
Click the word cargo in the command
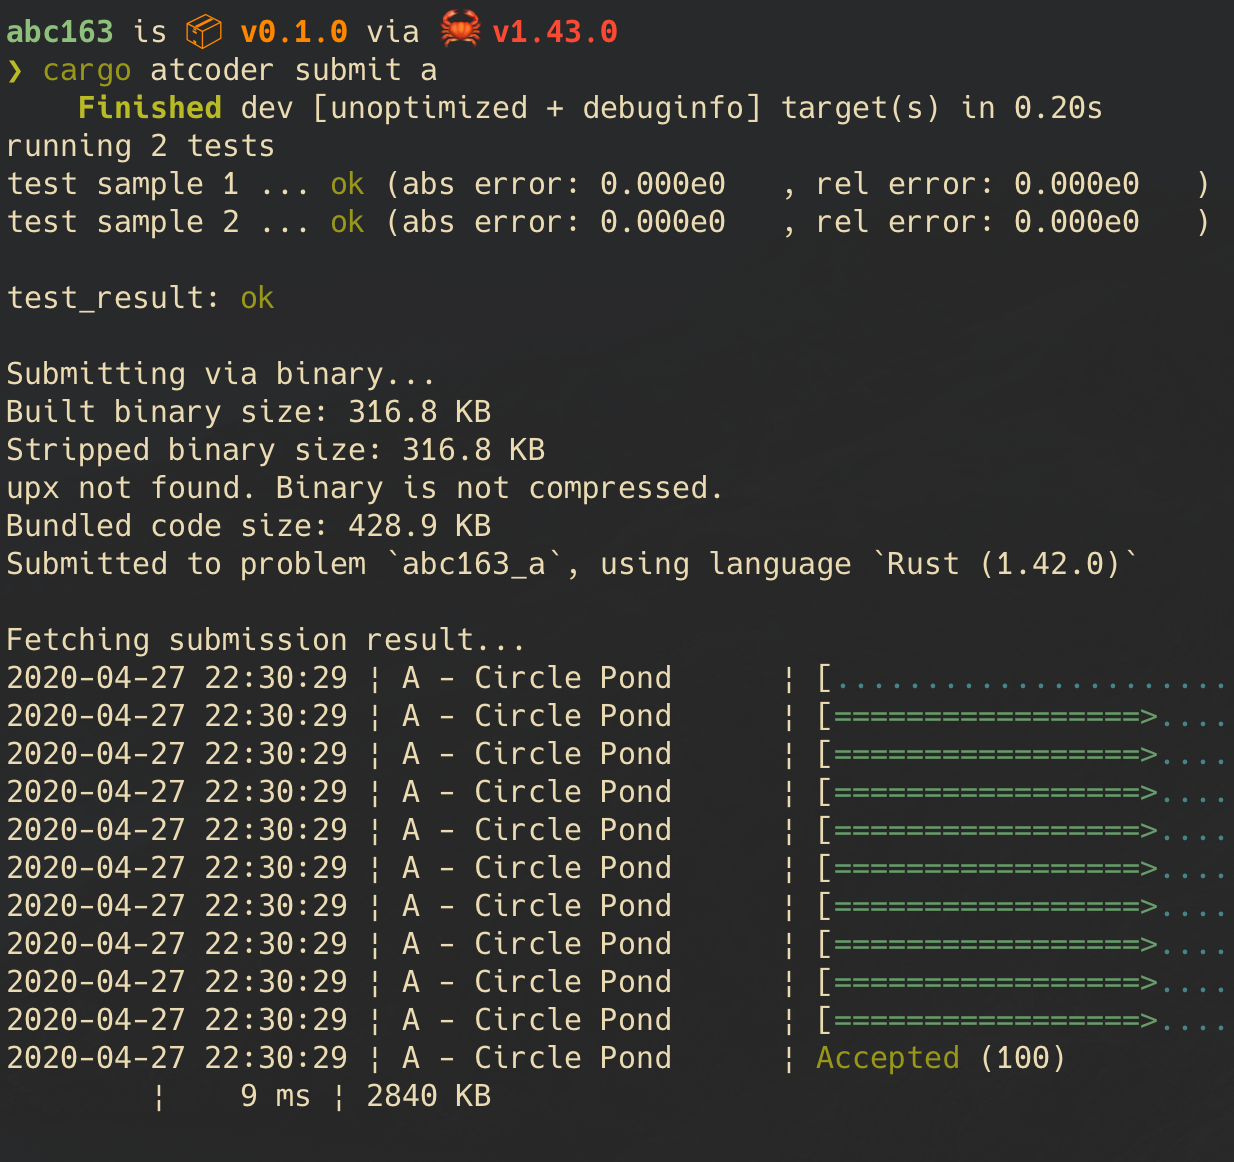pyautogui.click(x=87, y=71)
